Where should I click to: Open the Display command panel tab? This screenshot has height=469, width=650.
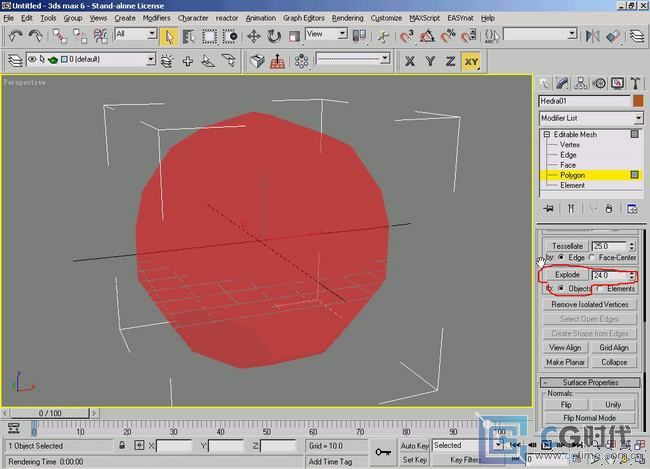pos(617,84)
